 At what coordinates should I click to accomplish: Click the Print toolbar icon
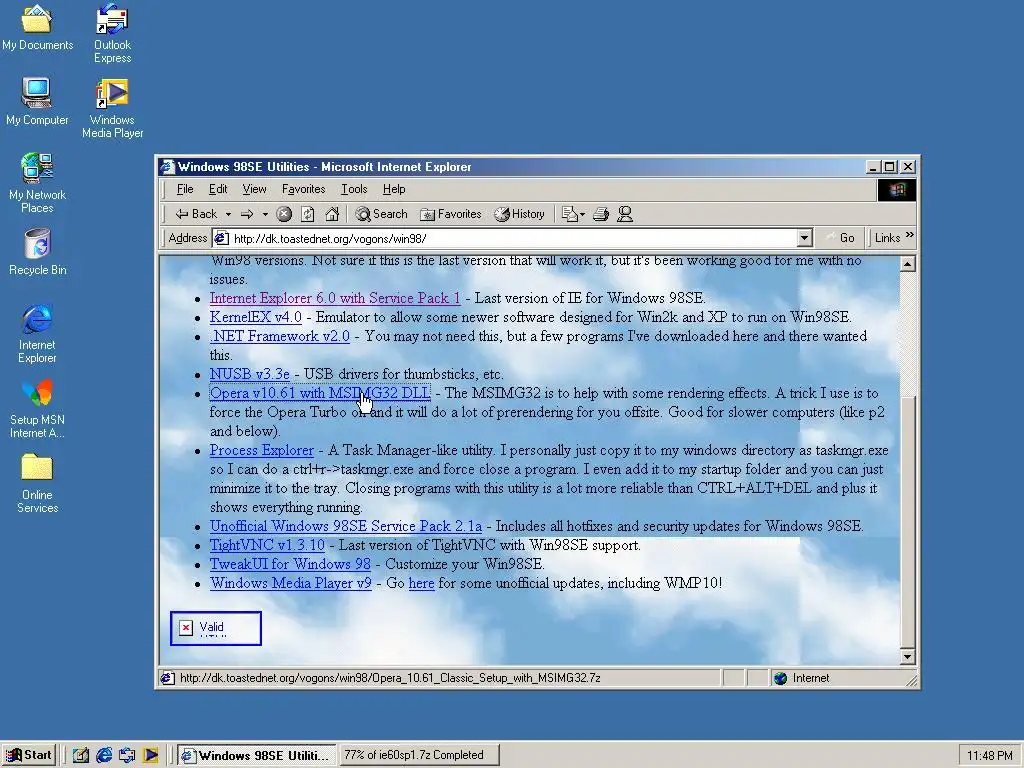(x=601, y=214)
